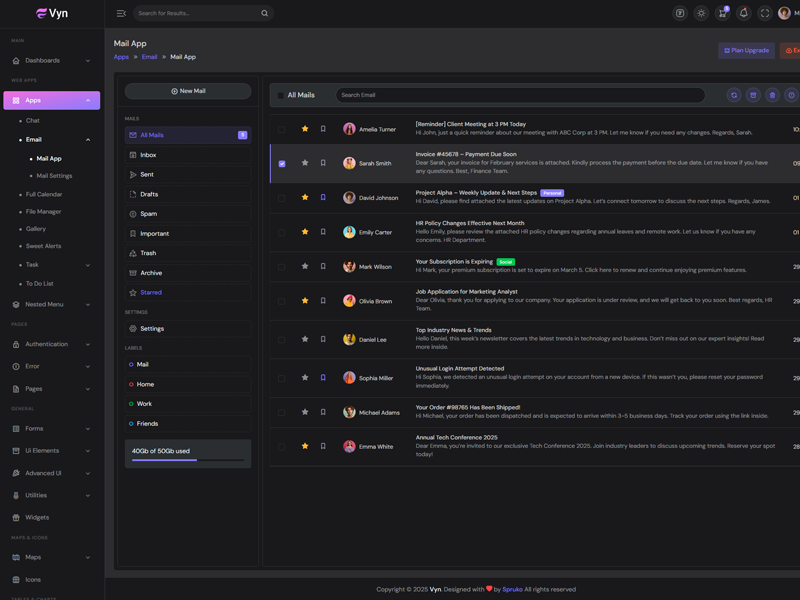Bookmark the Emily Carter email
Viewport: 800px width, 600px height.
click(323, 232)
